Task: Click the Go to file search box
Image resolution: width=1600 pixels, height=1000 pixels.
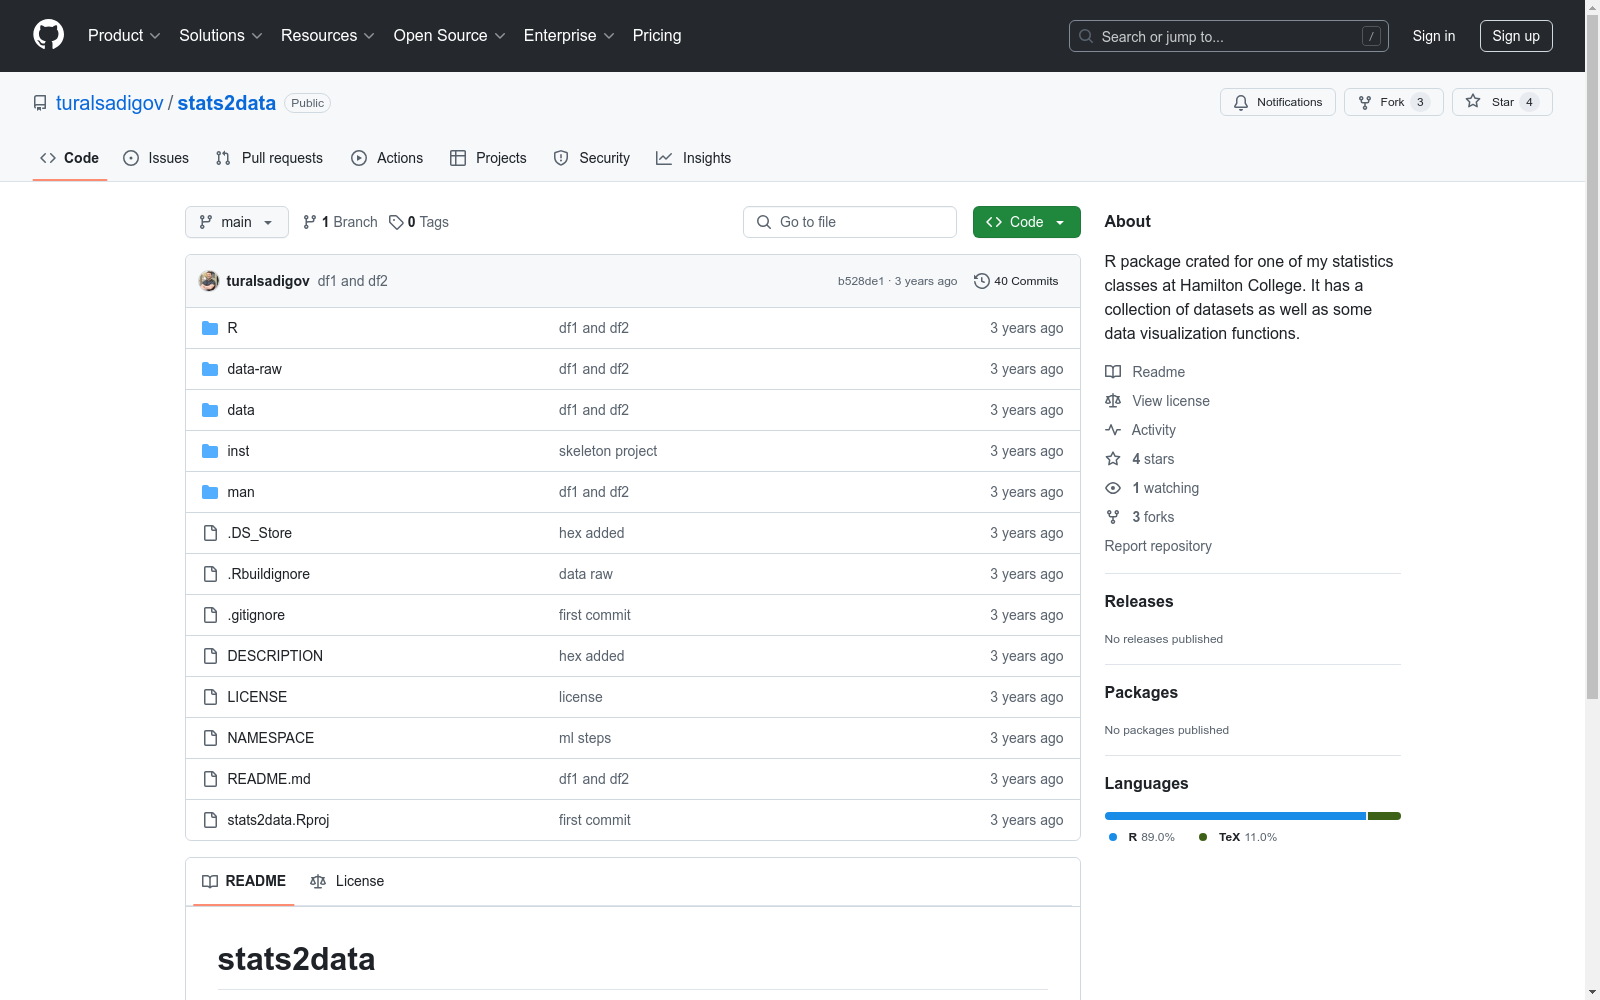Action: click(850, 222)
